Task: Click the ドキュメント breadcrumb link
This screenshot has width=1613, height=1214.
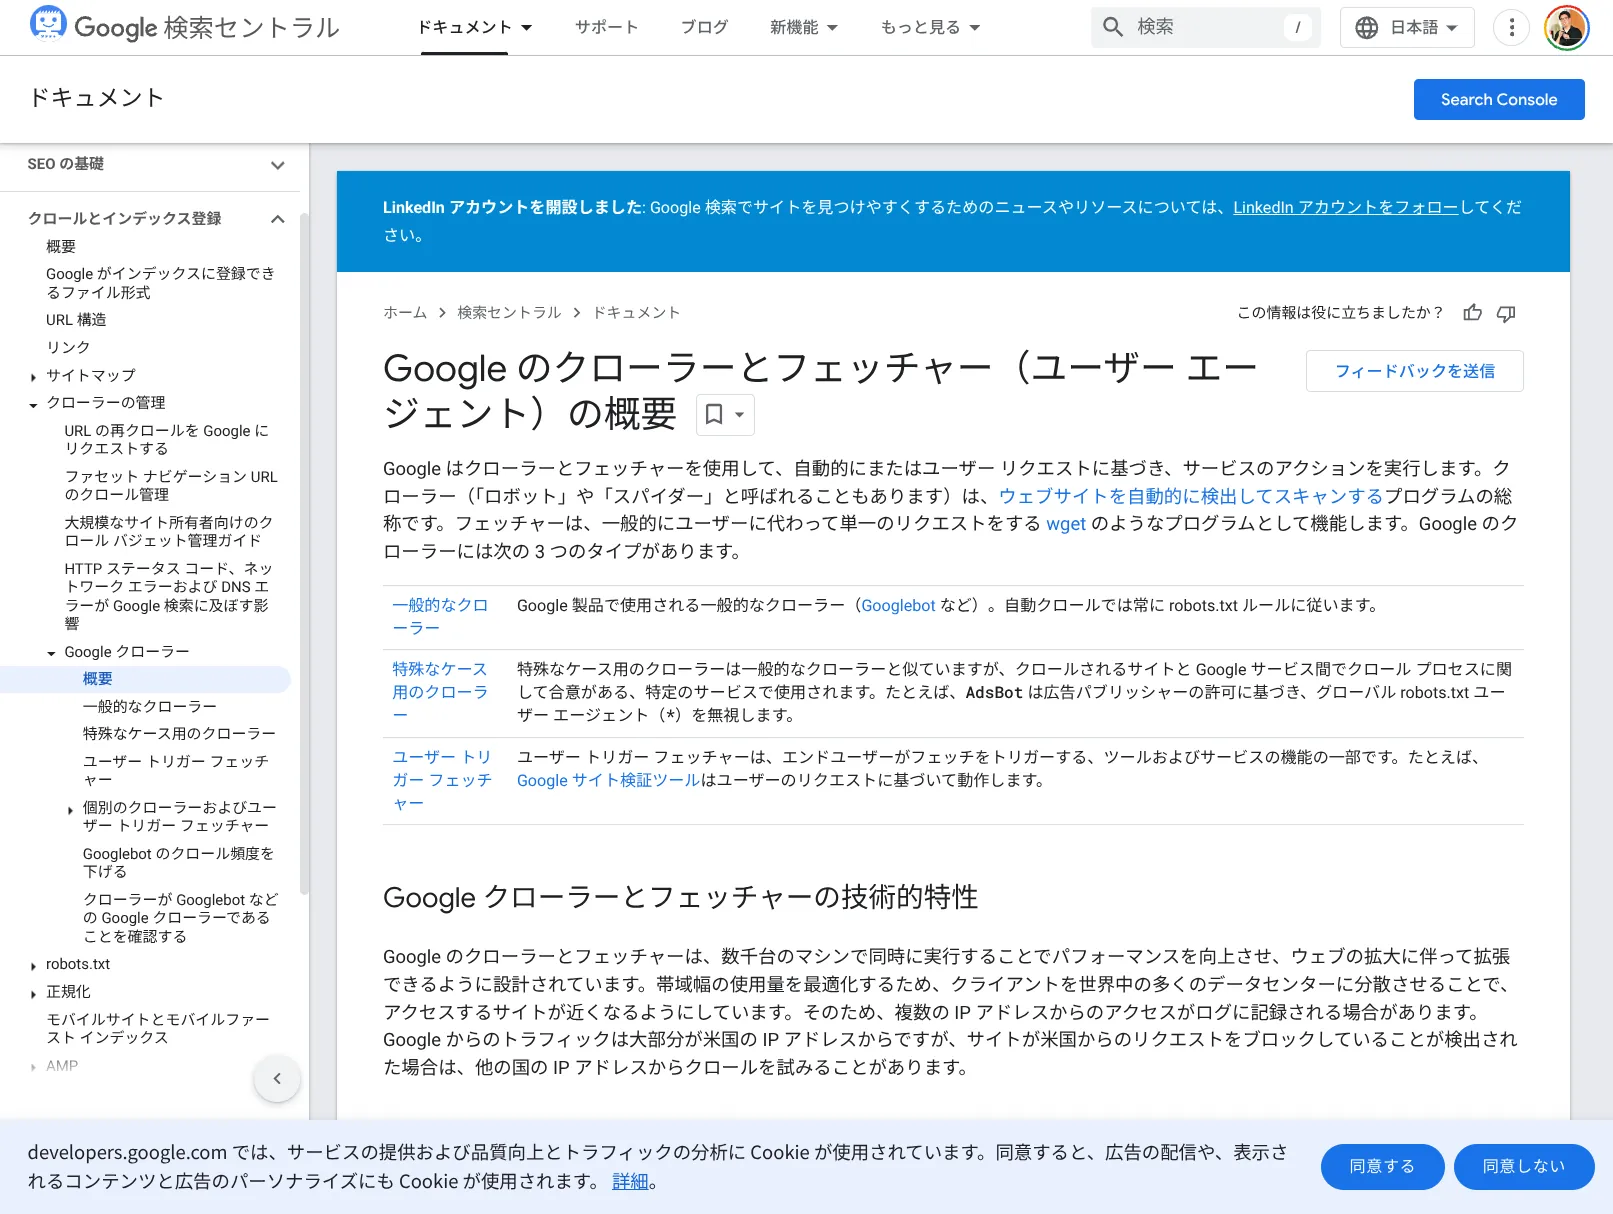Action: pyautogui.click(x=636, y=313)
